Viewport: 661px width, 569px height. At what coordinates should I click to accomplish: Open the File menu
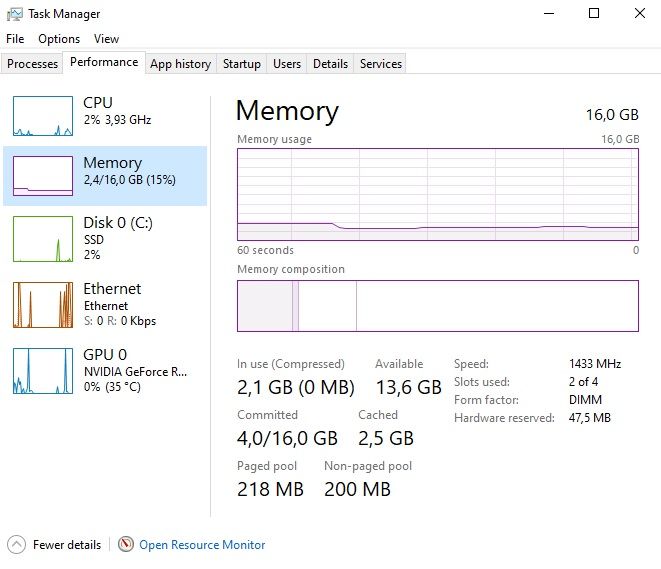pos(15,39)
